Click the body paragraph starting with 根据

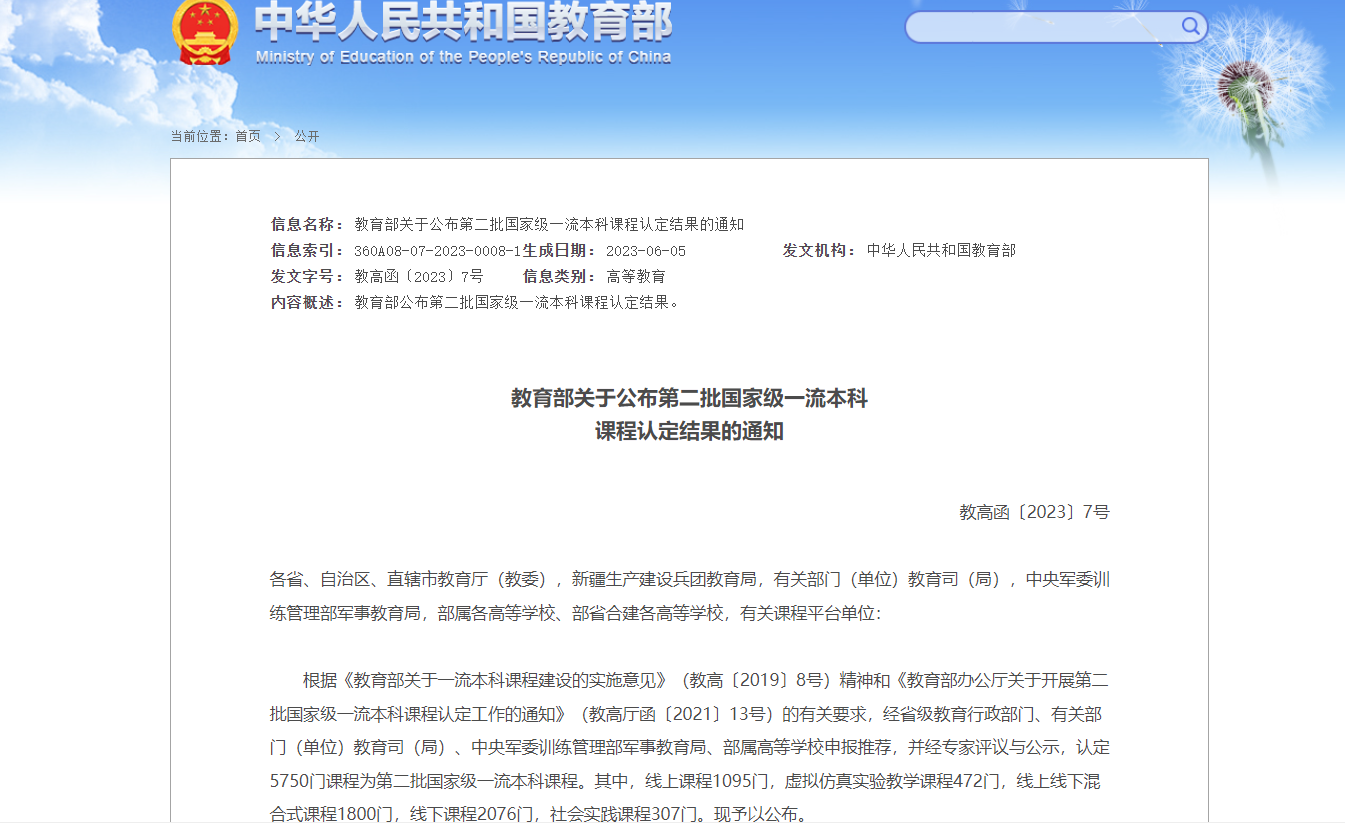point(689,747)
